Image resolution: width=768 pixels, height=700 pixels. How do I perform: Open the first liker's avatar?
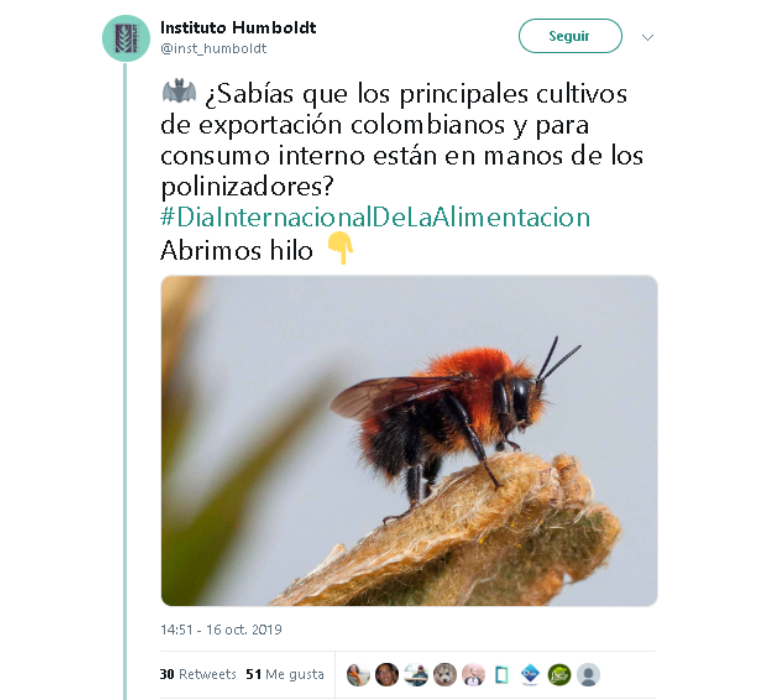[358, 675]
